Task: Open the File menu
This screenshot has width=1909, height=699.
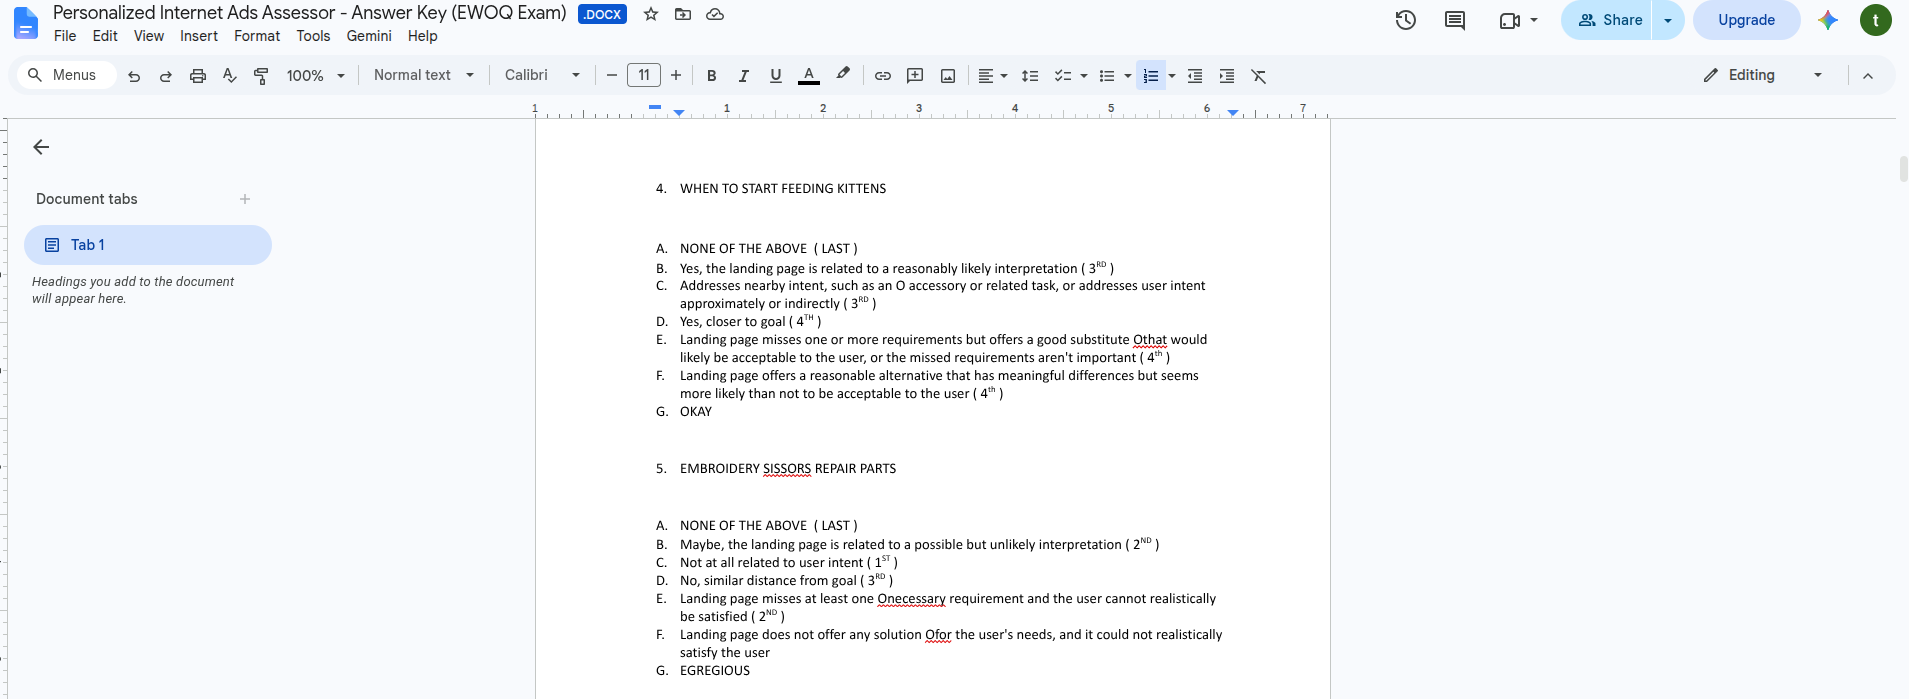Action: point(65,36)
